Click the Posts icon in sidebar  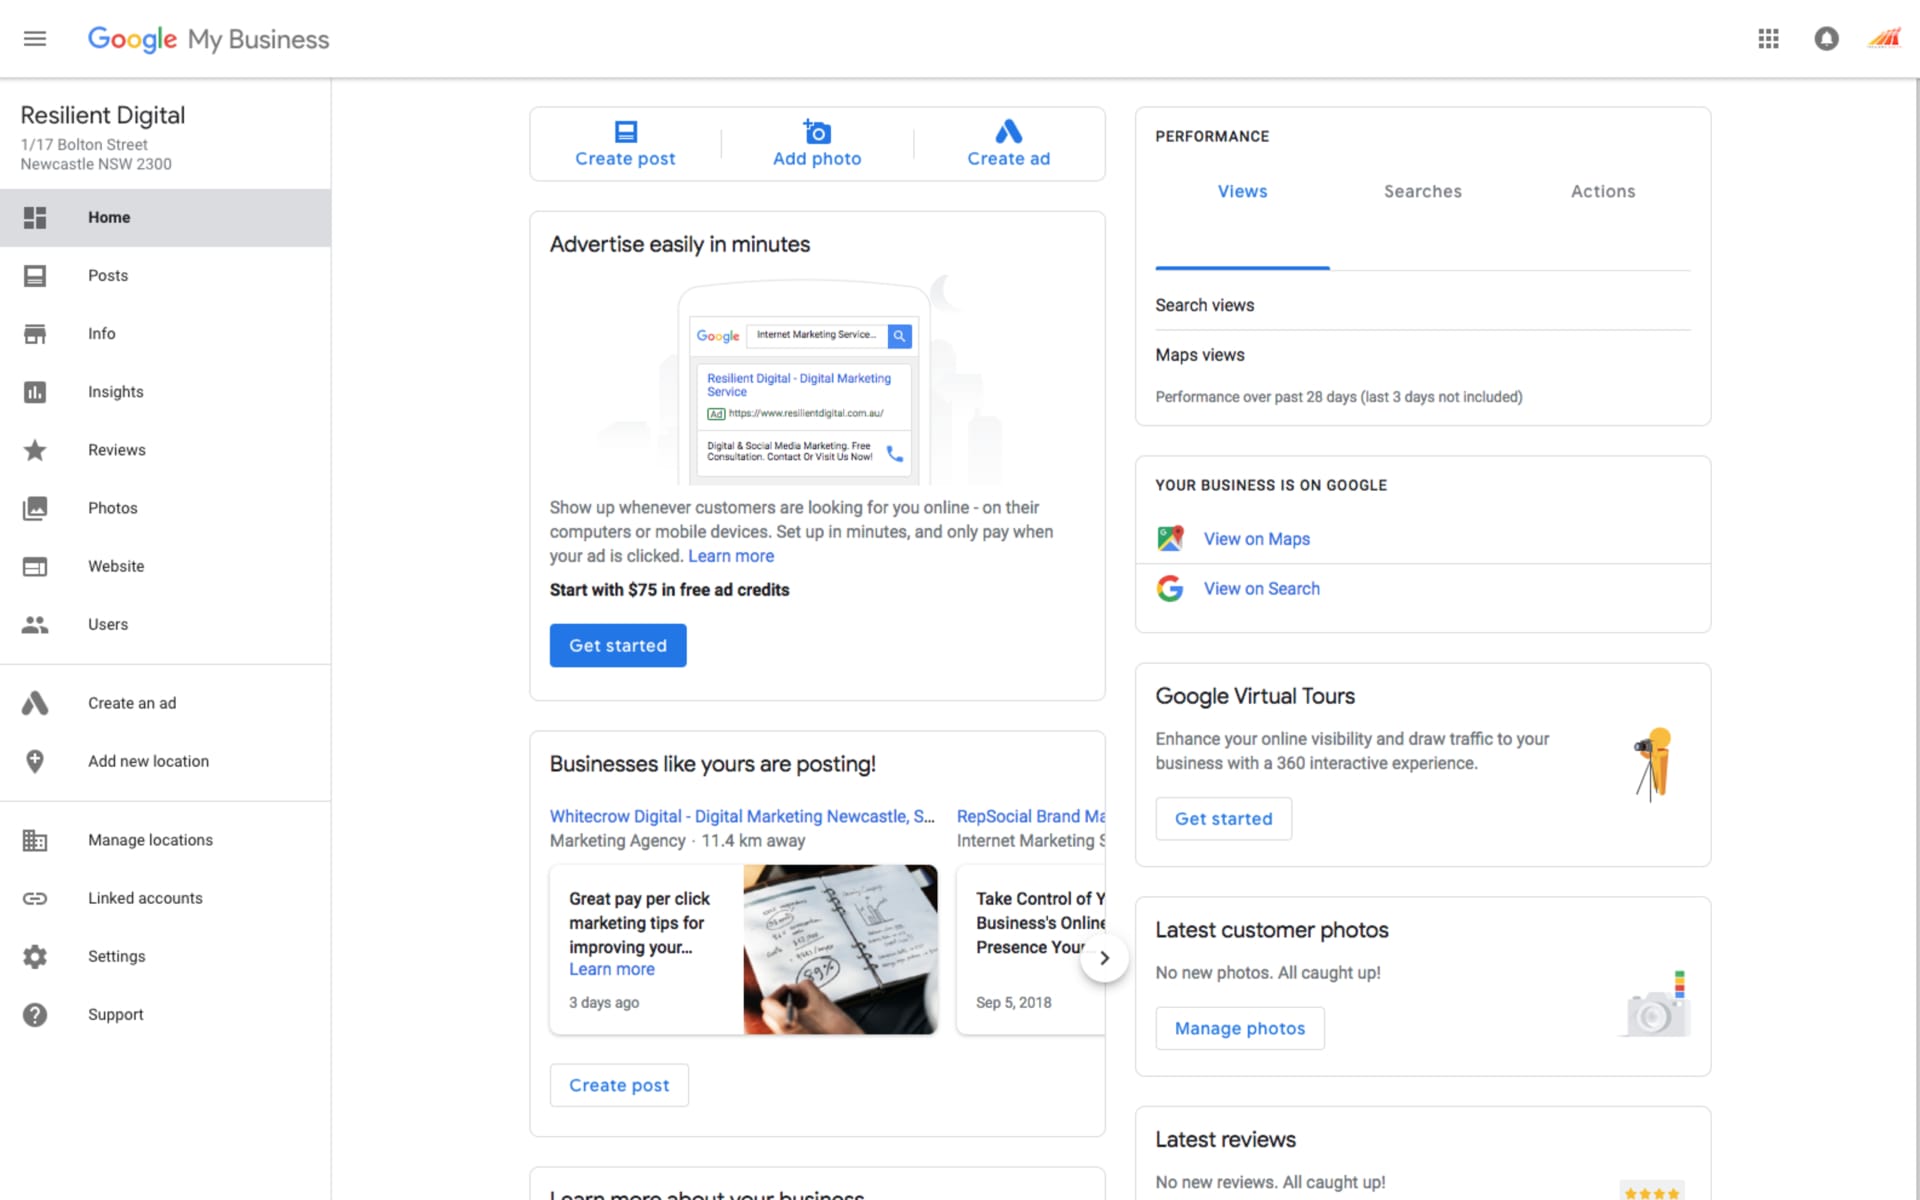tap(35, 275)
